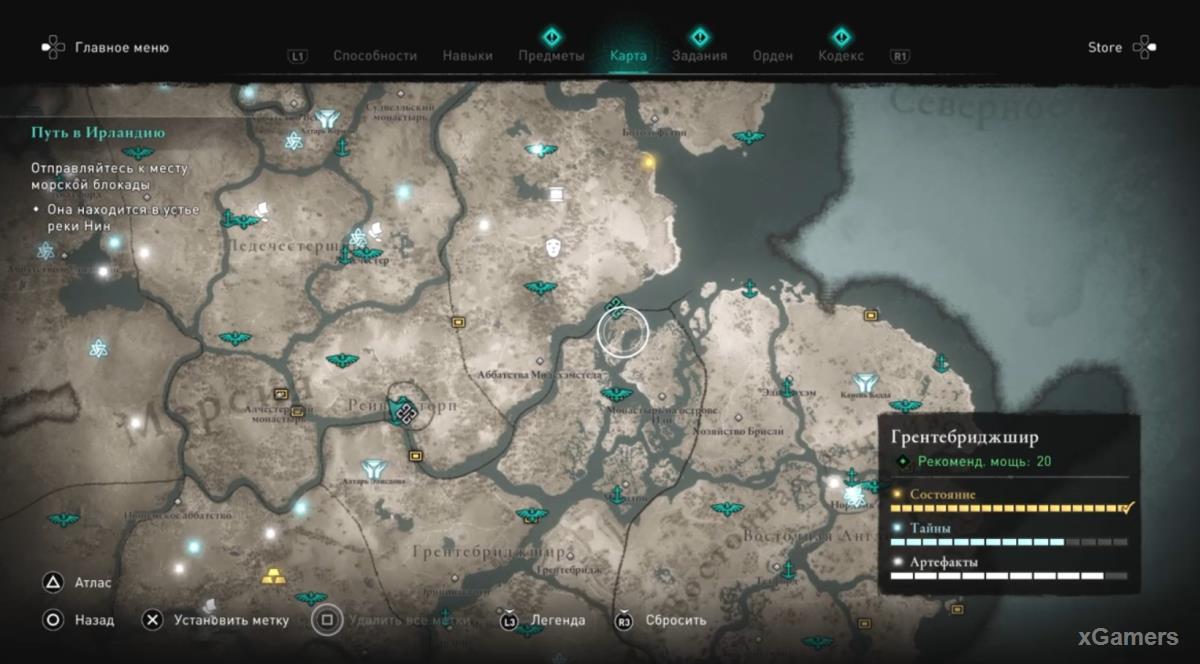1200x664 pixels.
Task: Select the Путь в Ирландию quest title
Action: [98, 132]
